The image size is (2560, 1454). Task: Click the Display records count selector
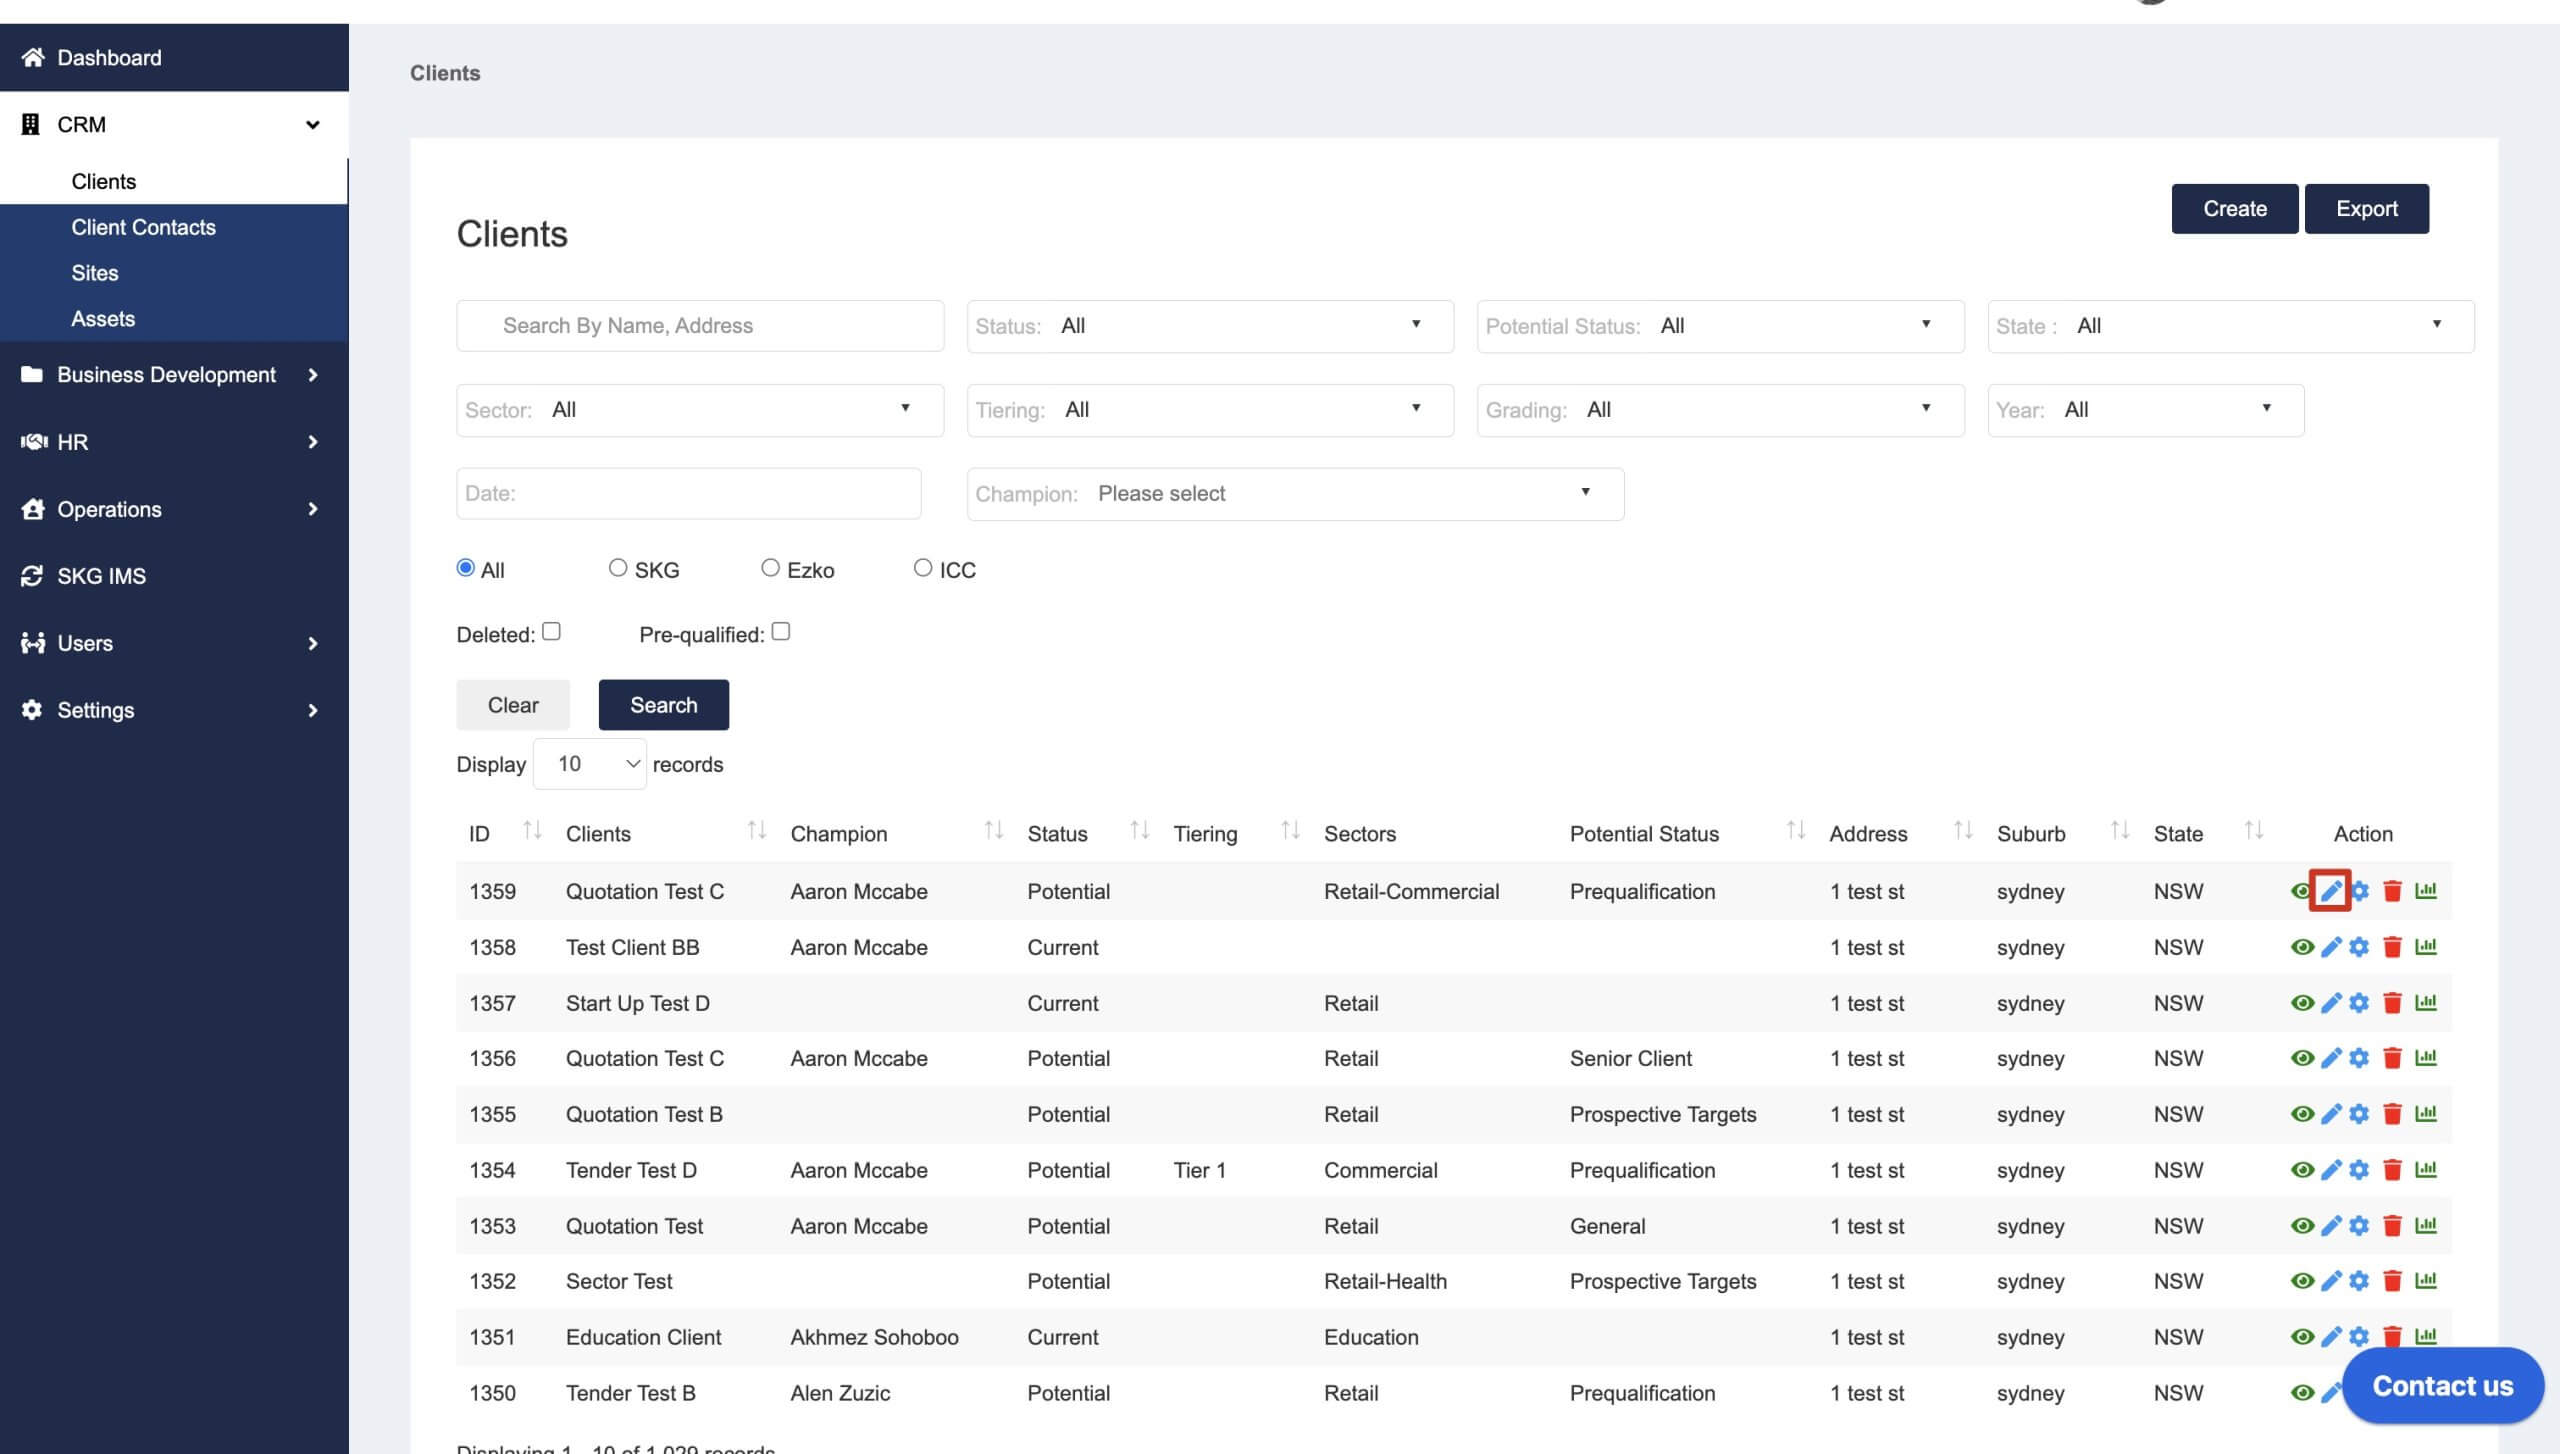589,763
